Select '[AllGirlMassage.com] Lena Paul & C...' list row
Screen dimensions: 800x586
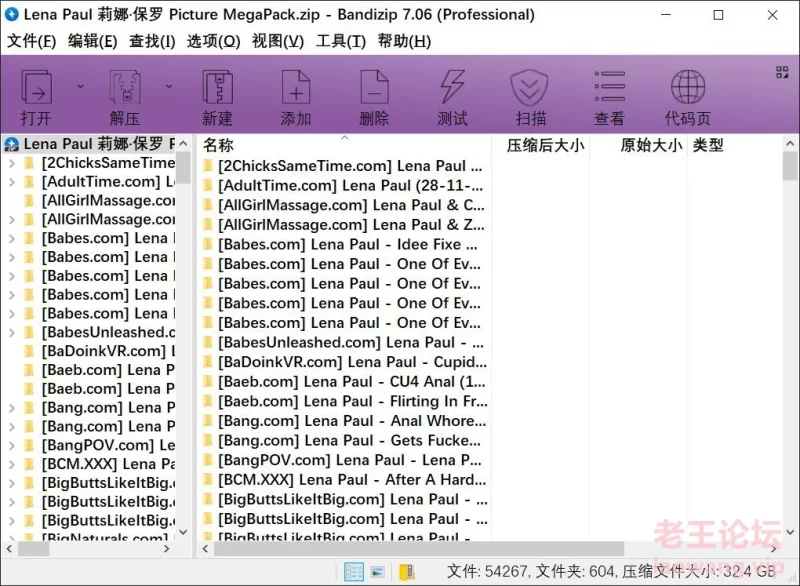pos(344,205)
